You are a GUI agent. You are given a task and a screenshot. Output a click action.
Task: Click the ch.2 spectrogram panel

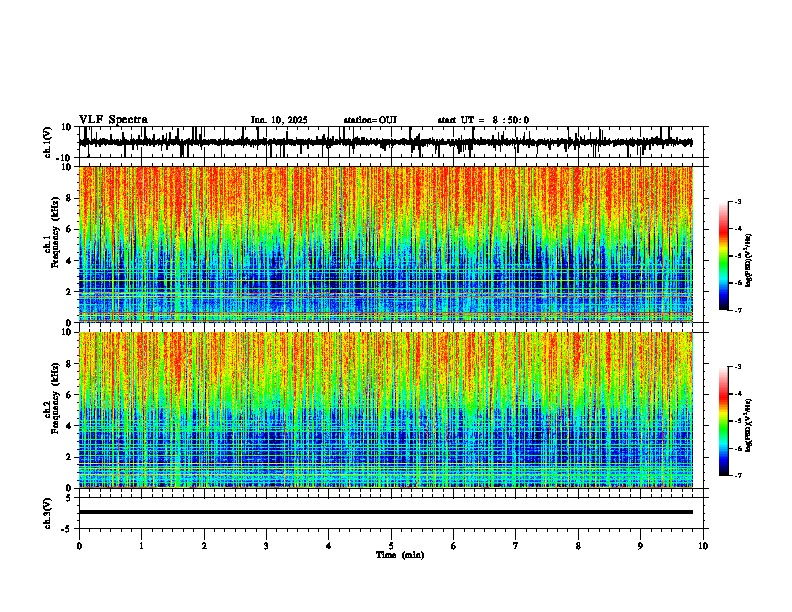click(x=385, y=410)
